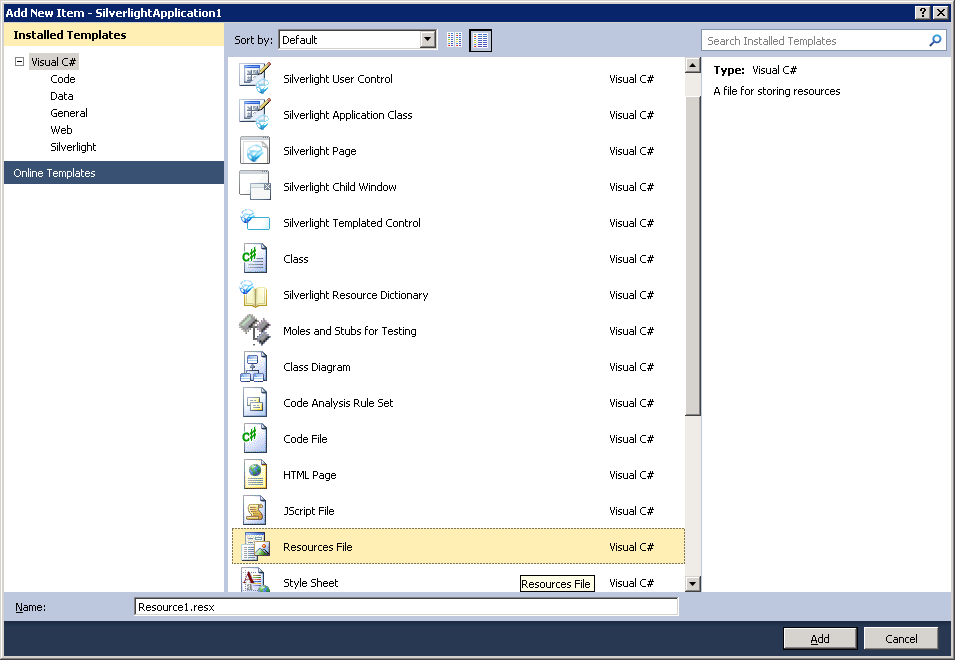Switch to small icons view
Screen dimensions: 955x660
454,40
